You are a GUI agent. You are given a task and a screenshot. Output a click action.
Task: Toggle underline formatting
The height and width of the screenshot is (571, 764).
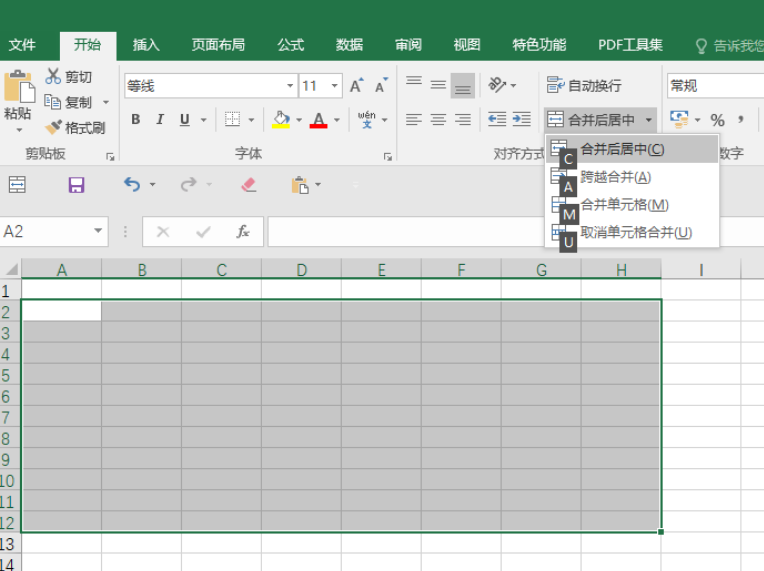(185, 119)
